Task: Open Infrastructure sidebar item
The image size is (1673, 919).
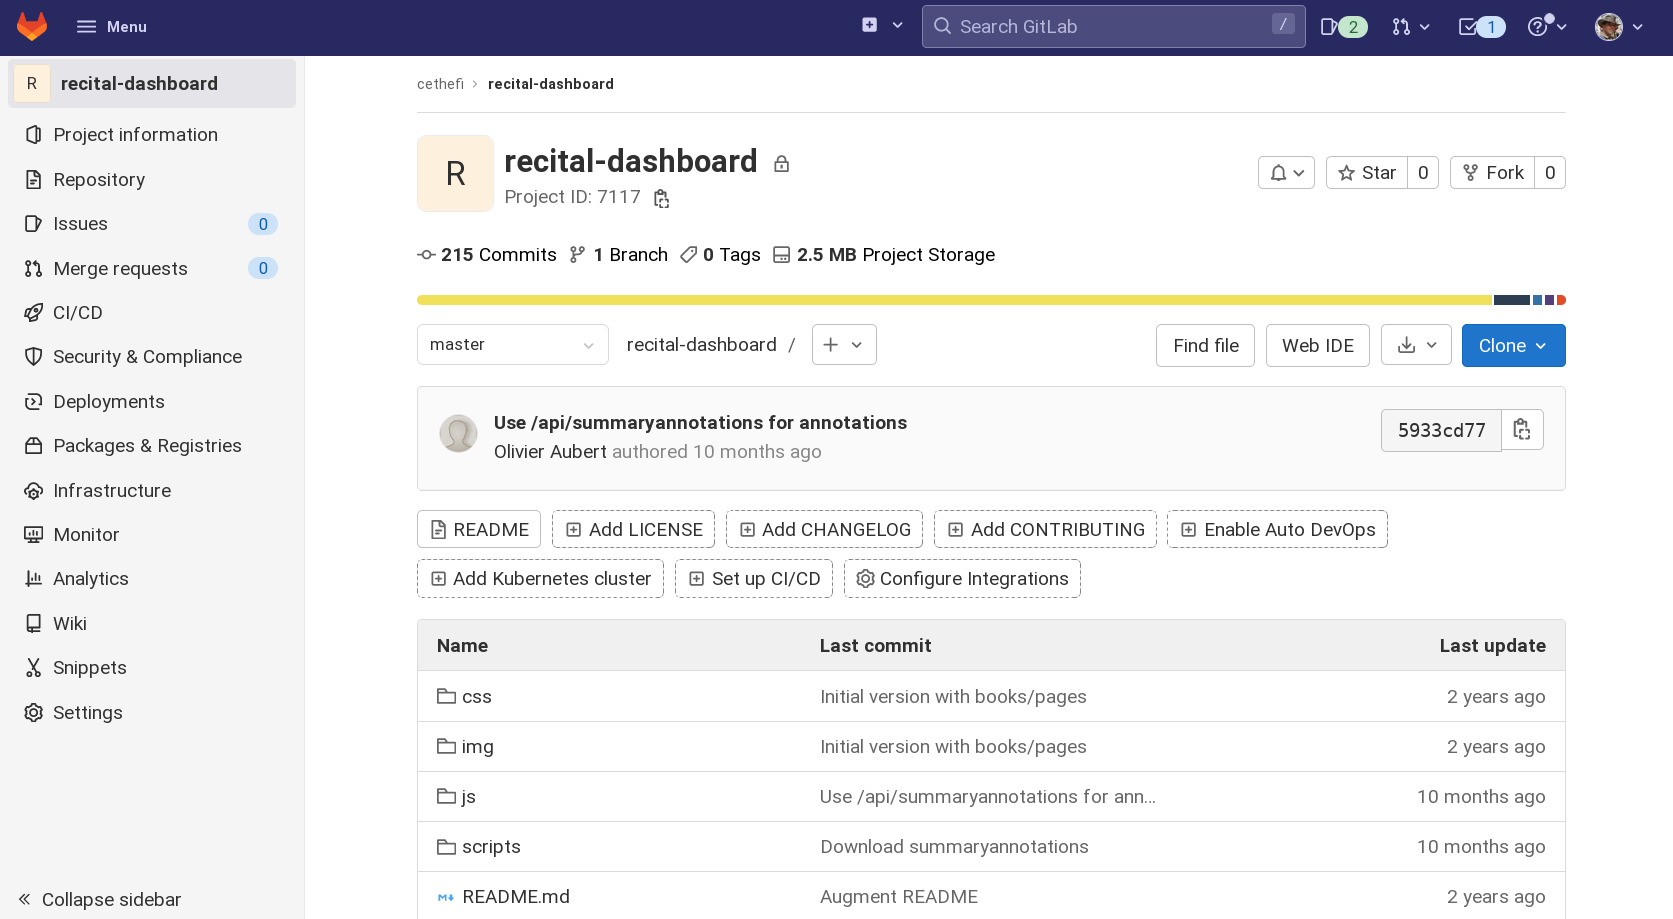Action: pyautogui.click(x=152, y=491)
